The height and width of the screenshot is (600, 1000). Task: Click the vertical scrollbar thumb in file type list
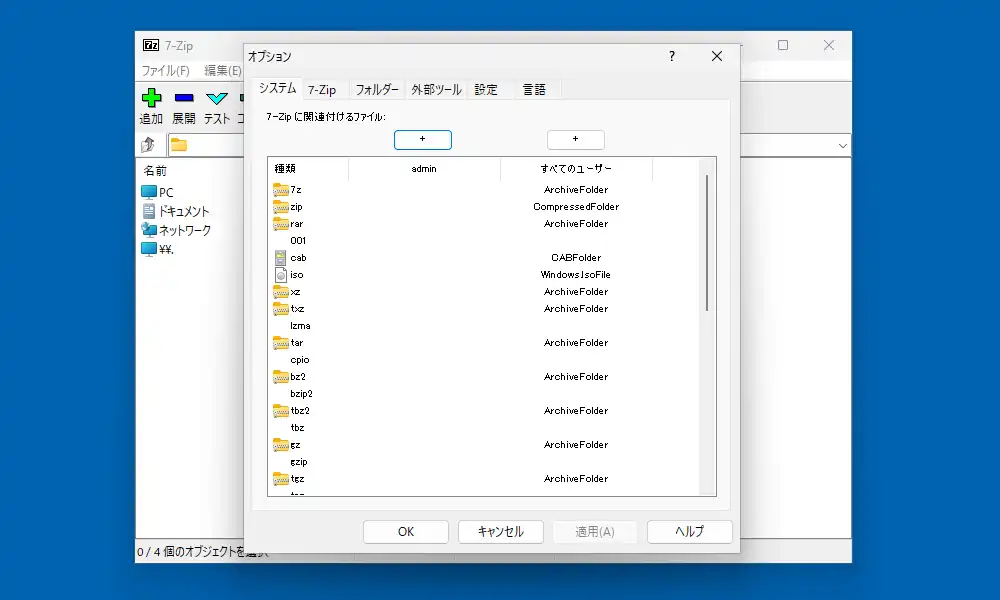click(x=707, y=243)
